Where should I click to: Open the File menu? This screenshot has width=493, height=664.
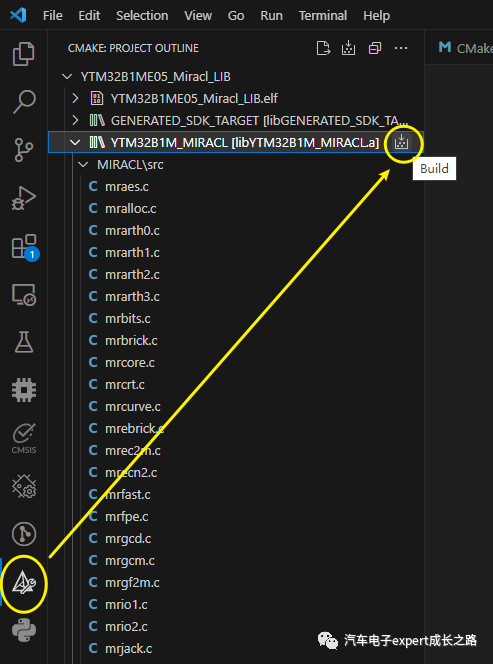pos(53,16)
